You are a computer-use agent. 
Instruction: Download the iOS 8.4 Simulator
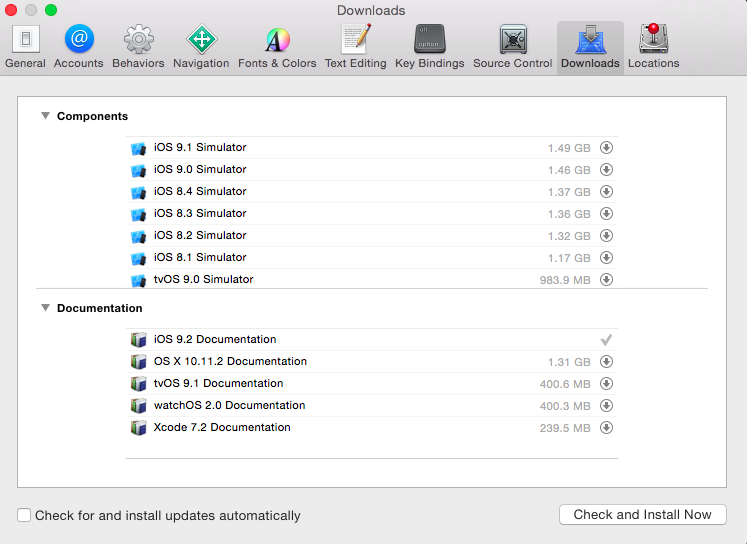[x=606, y=191]
